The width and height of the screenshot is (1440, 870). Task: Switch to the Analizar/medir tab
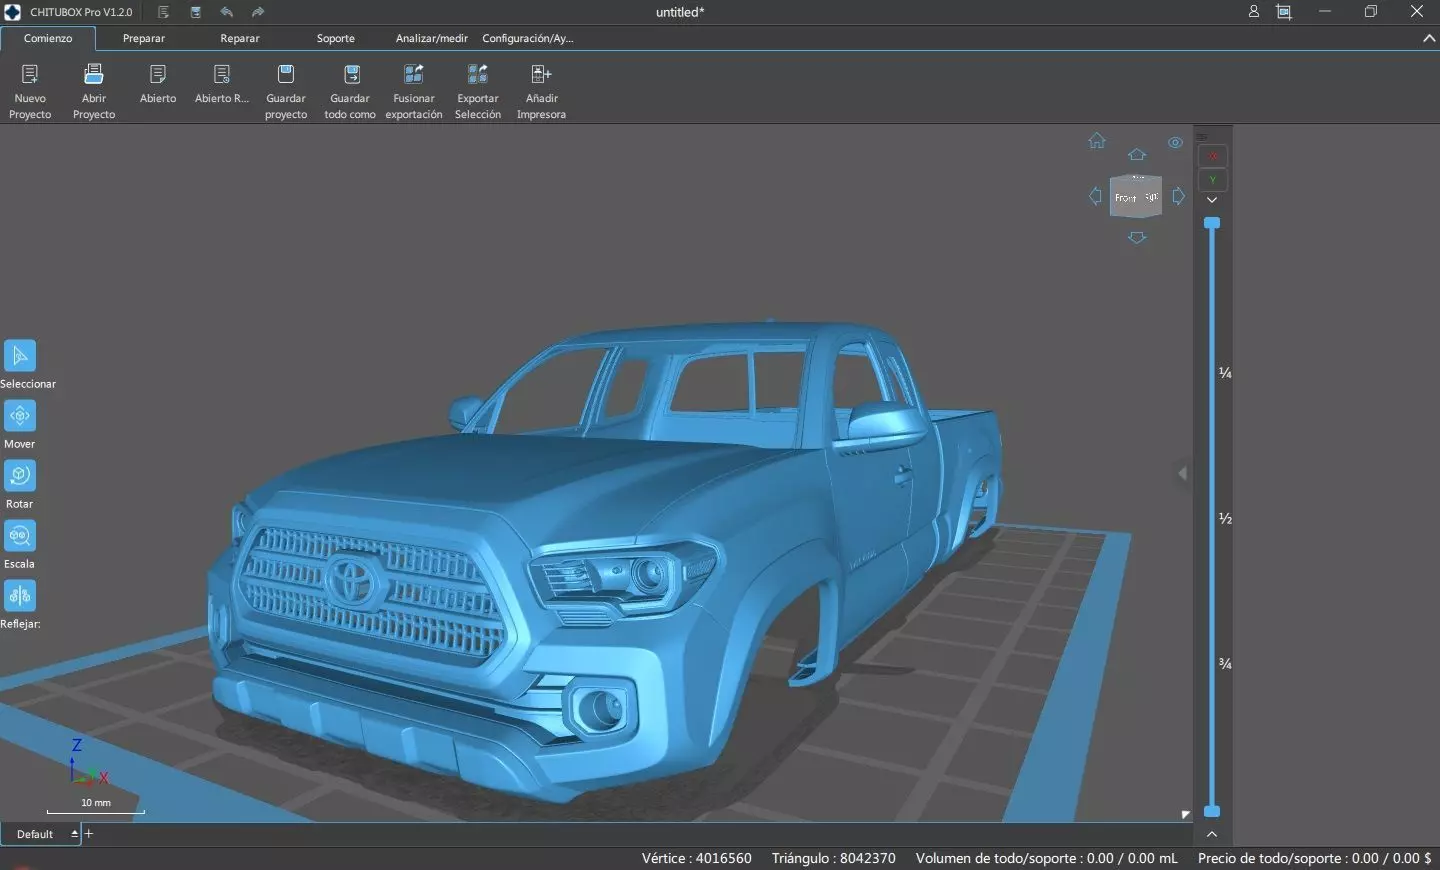(x=432, y=38)
